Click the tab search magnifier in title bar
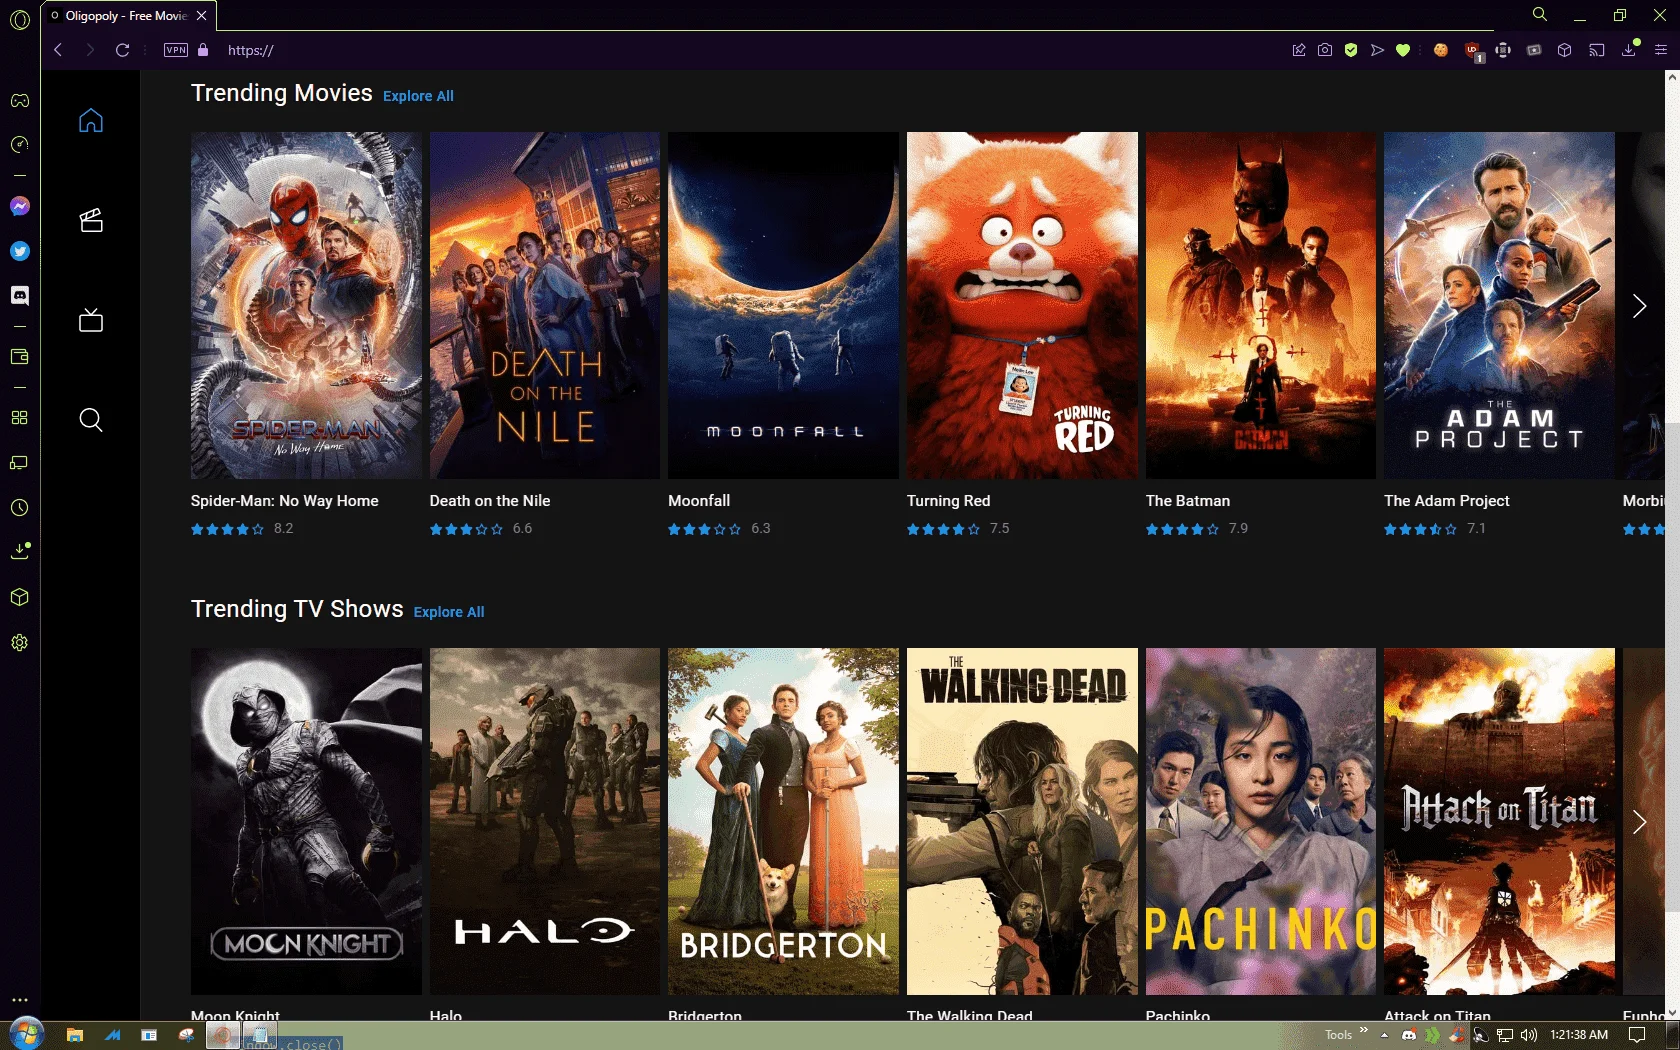 tap(1540, 14)
